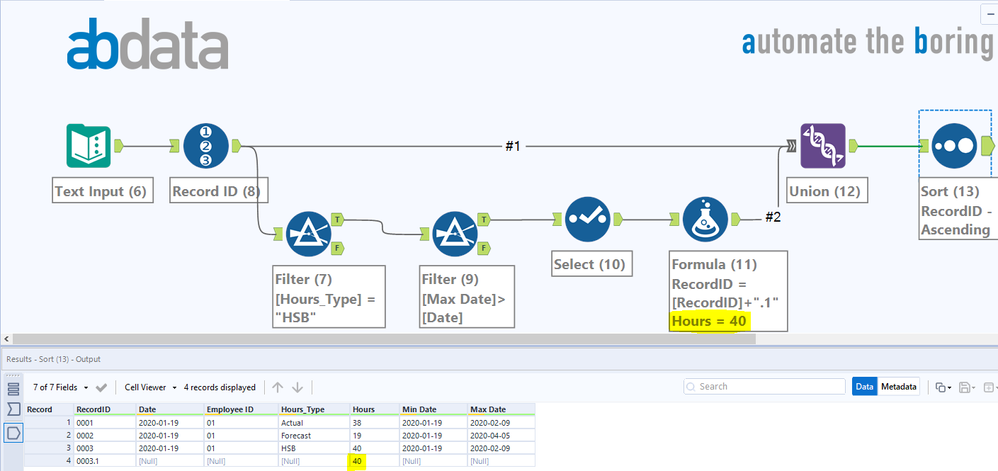The height and width of the screenshot is (471, 998).
Task: Click Filter (7) annotation label
Action: pos(328,297)
